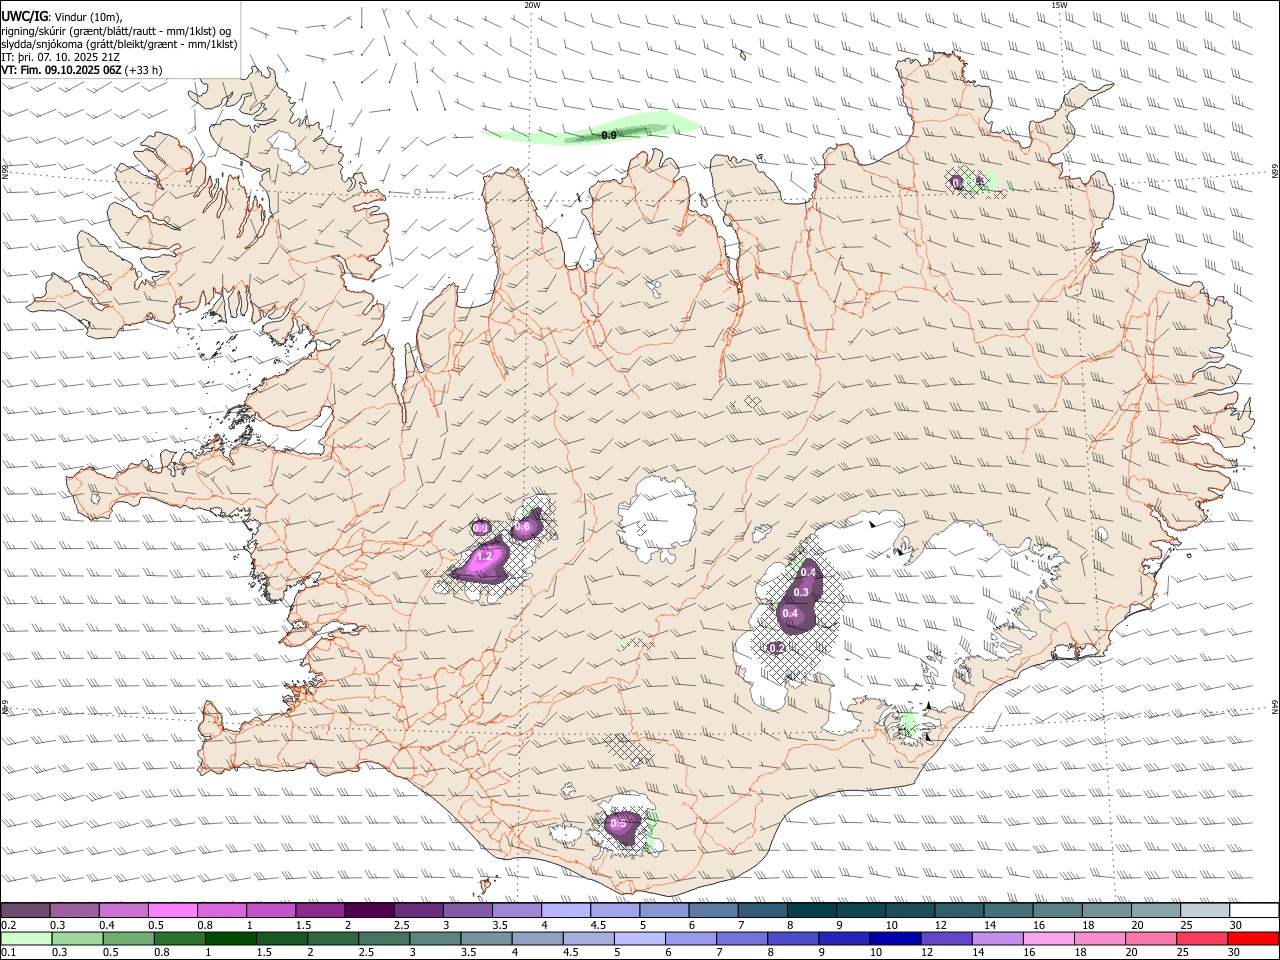Image resolution: width=1280 pixels, height=960 pixels.
Task: Click the '3.5' number under the upper legend bar
Action: pyautogui.click(x=499, y=924)
